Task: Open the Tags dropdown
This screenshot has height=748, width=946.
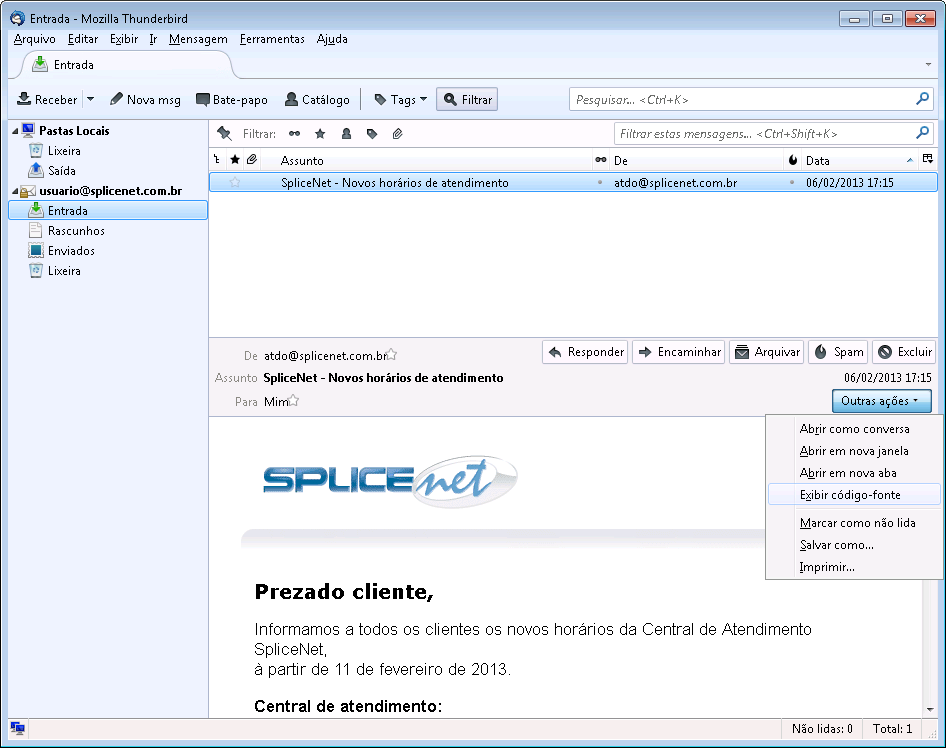Action: tap(401, 100)
